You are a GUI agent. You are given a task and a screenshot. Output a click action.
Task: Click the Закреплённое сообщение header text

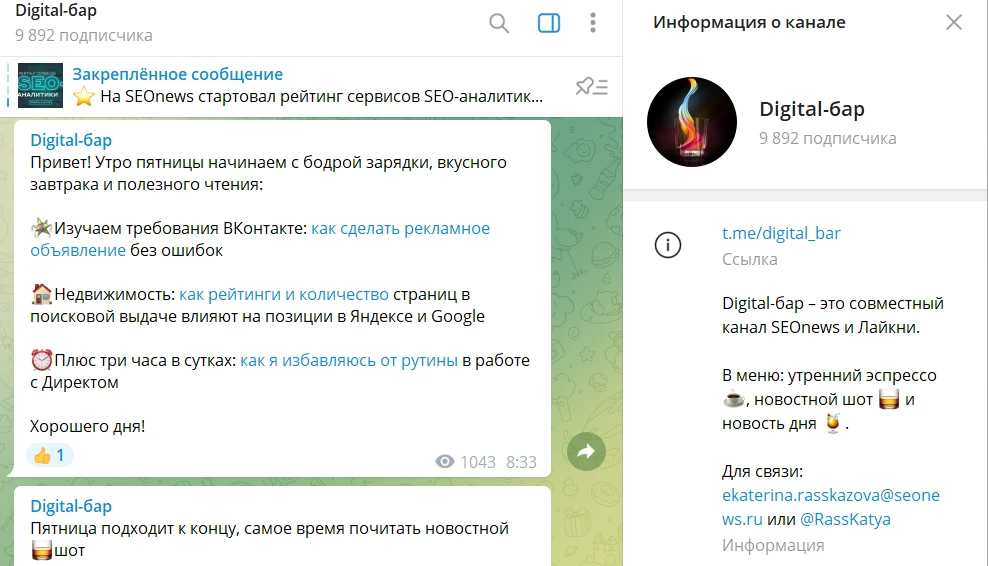pyautogui.click(x=178, y=74)
